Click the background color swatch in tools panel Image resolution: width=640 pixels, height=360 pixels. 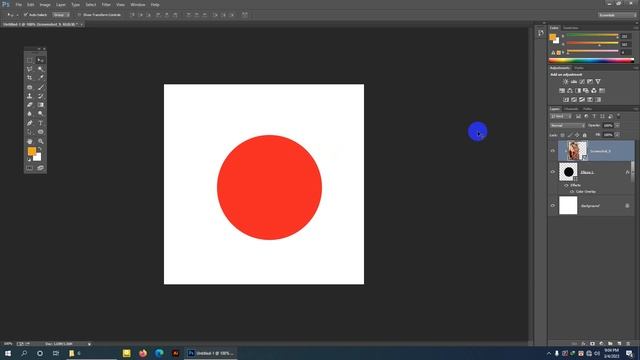[38, 158]
